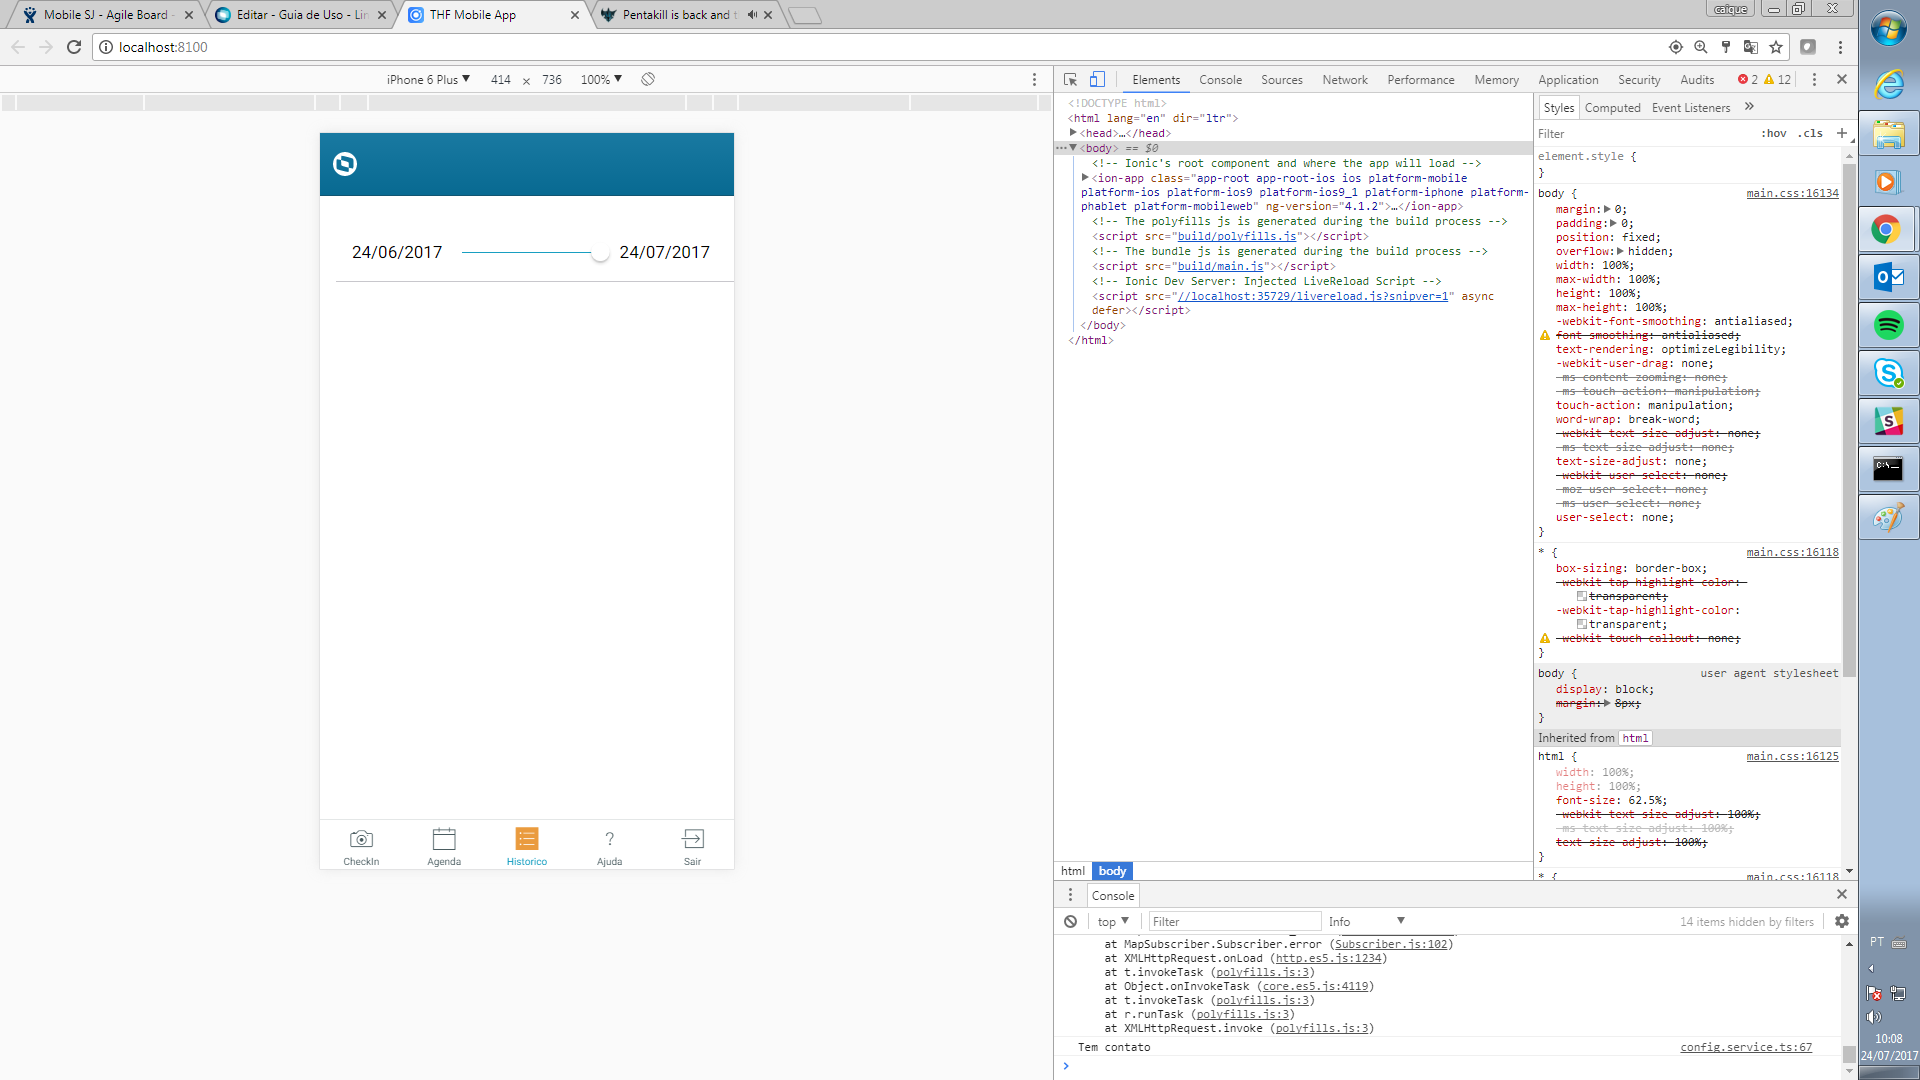
Task: Open the iPhone 6 Plus device dropdown
Action: click(x=428, y=79)
